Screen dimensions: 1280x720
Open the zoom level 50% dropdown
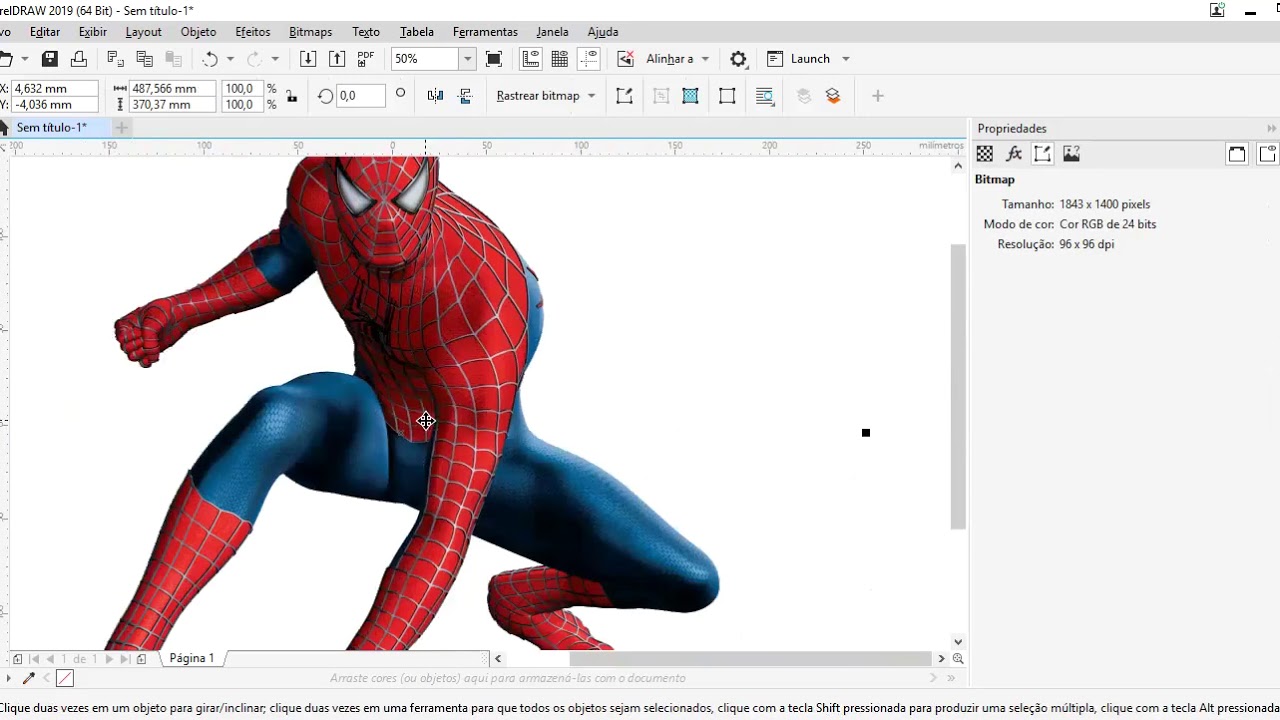pos(467,59)
